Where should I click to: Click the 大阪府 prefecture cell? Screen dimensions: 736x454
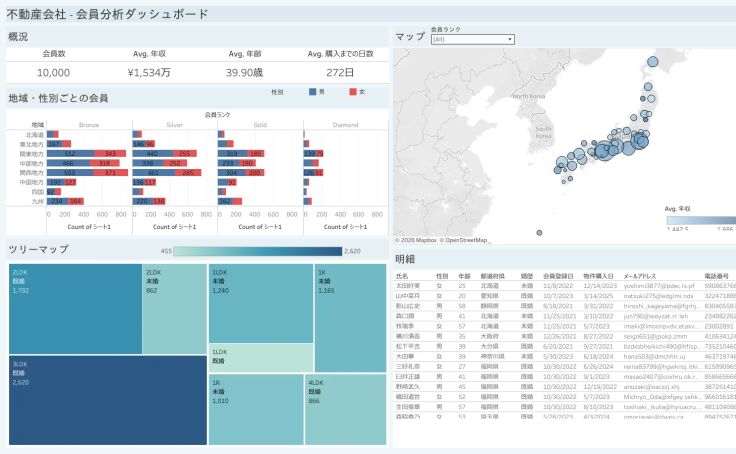point(489,337)
